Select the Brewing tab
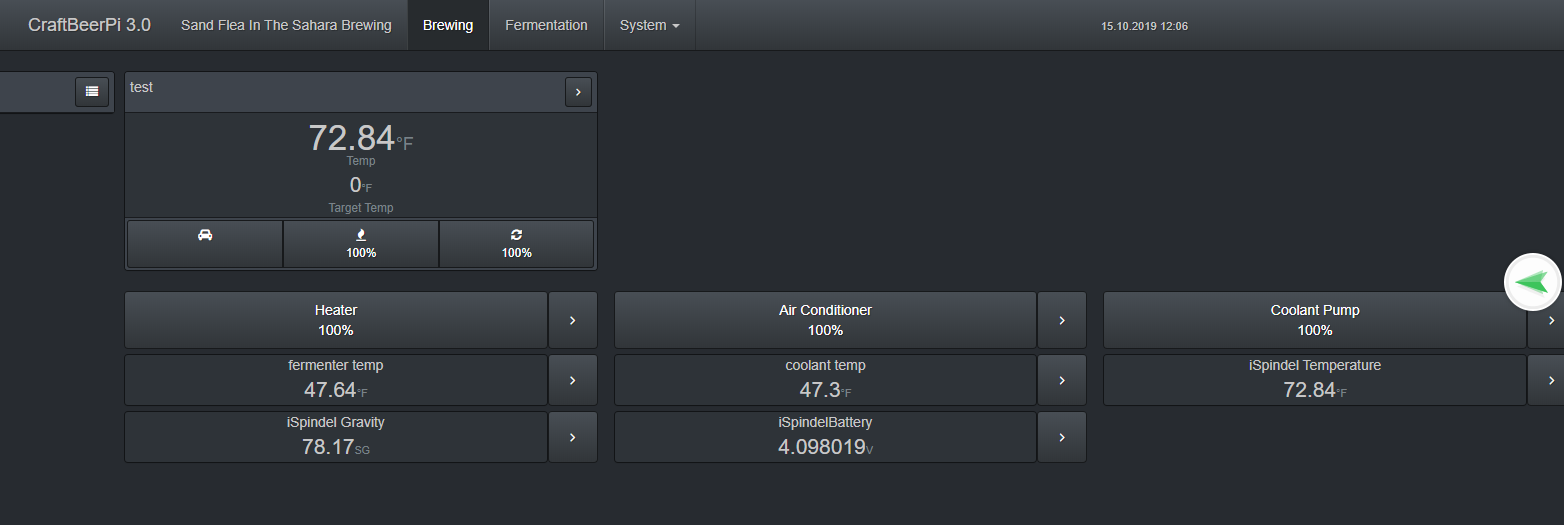 point(448,25)
